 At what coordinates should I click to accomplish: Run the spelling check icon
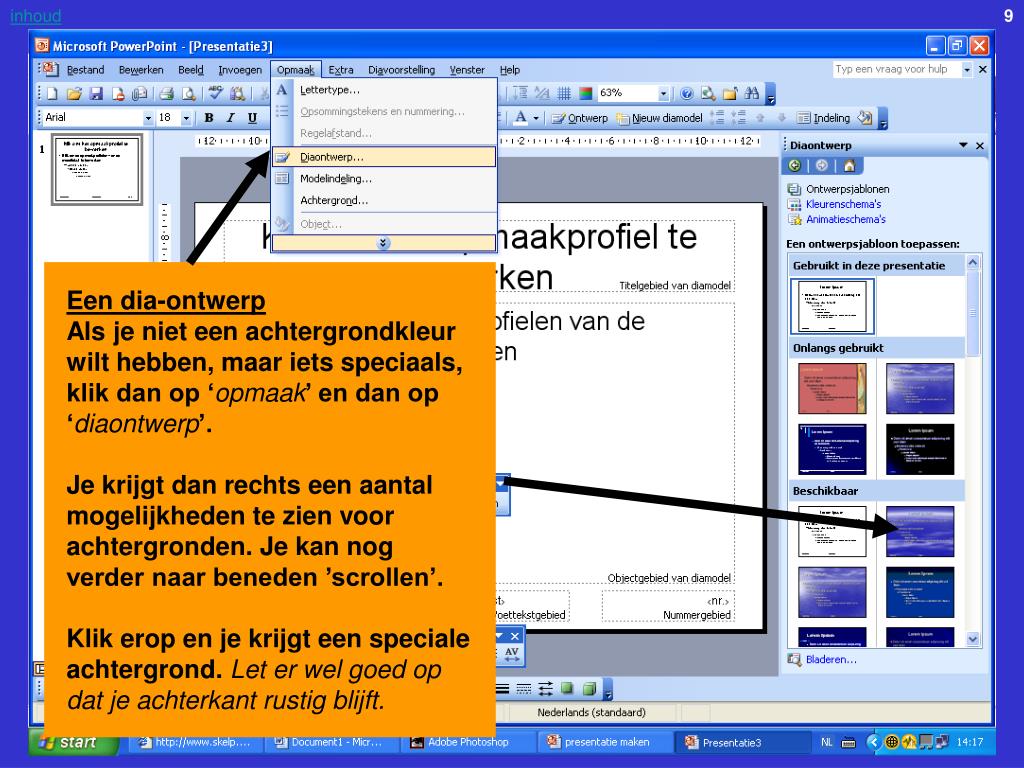215,94
